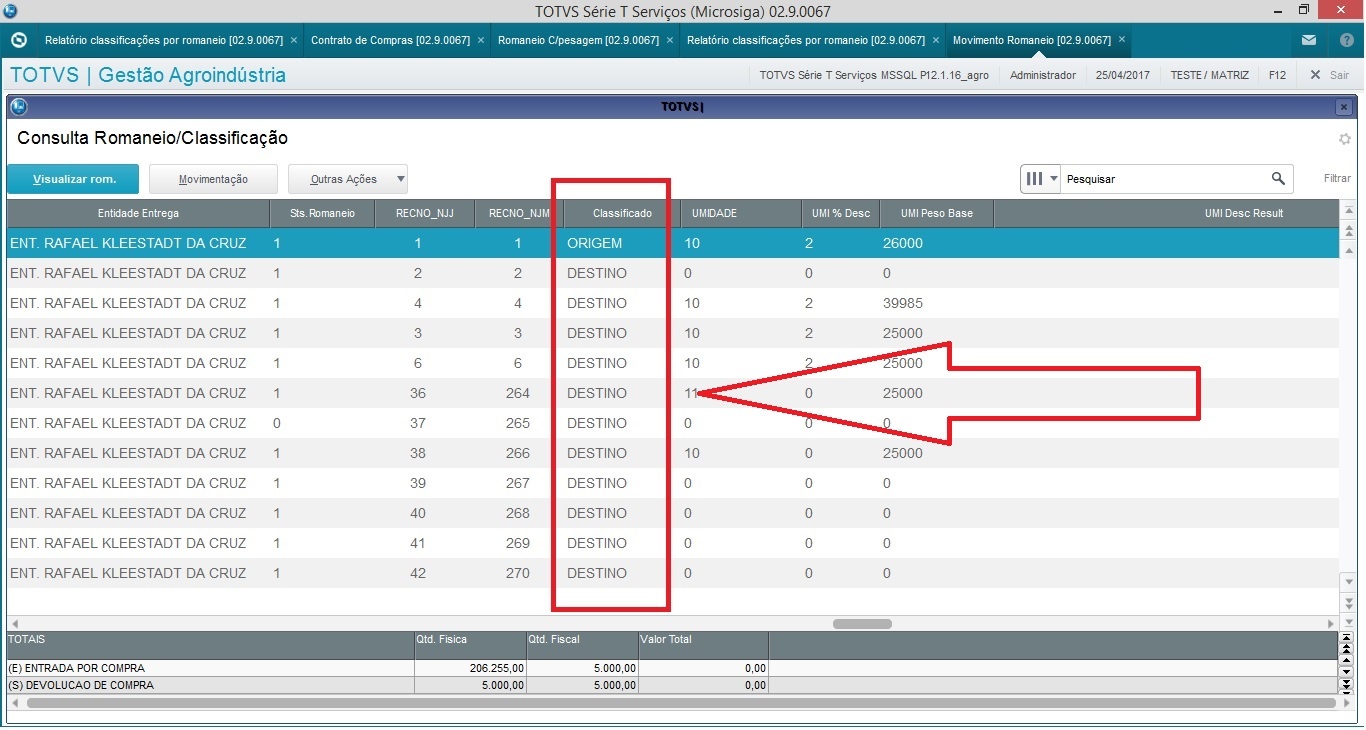This screenshot has height=730, width=1366.
Task: Click grid double down-arrow page button
Action: [x=1347, y=605]
